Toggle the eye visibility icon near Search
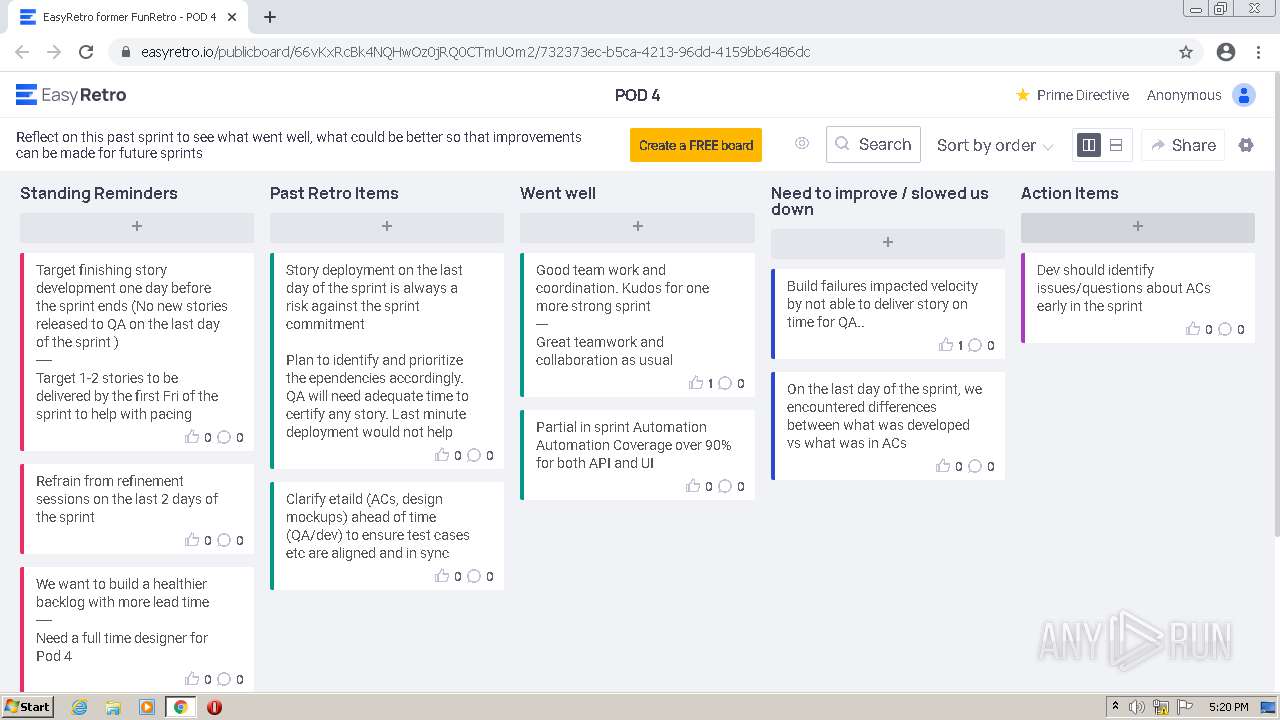 click(x=802, y=144)
